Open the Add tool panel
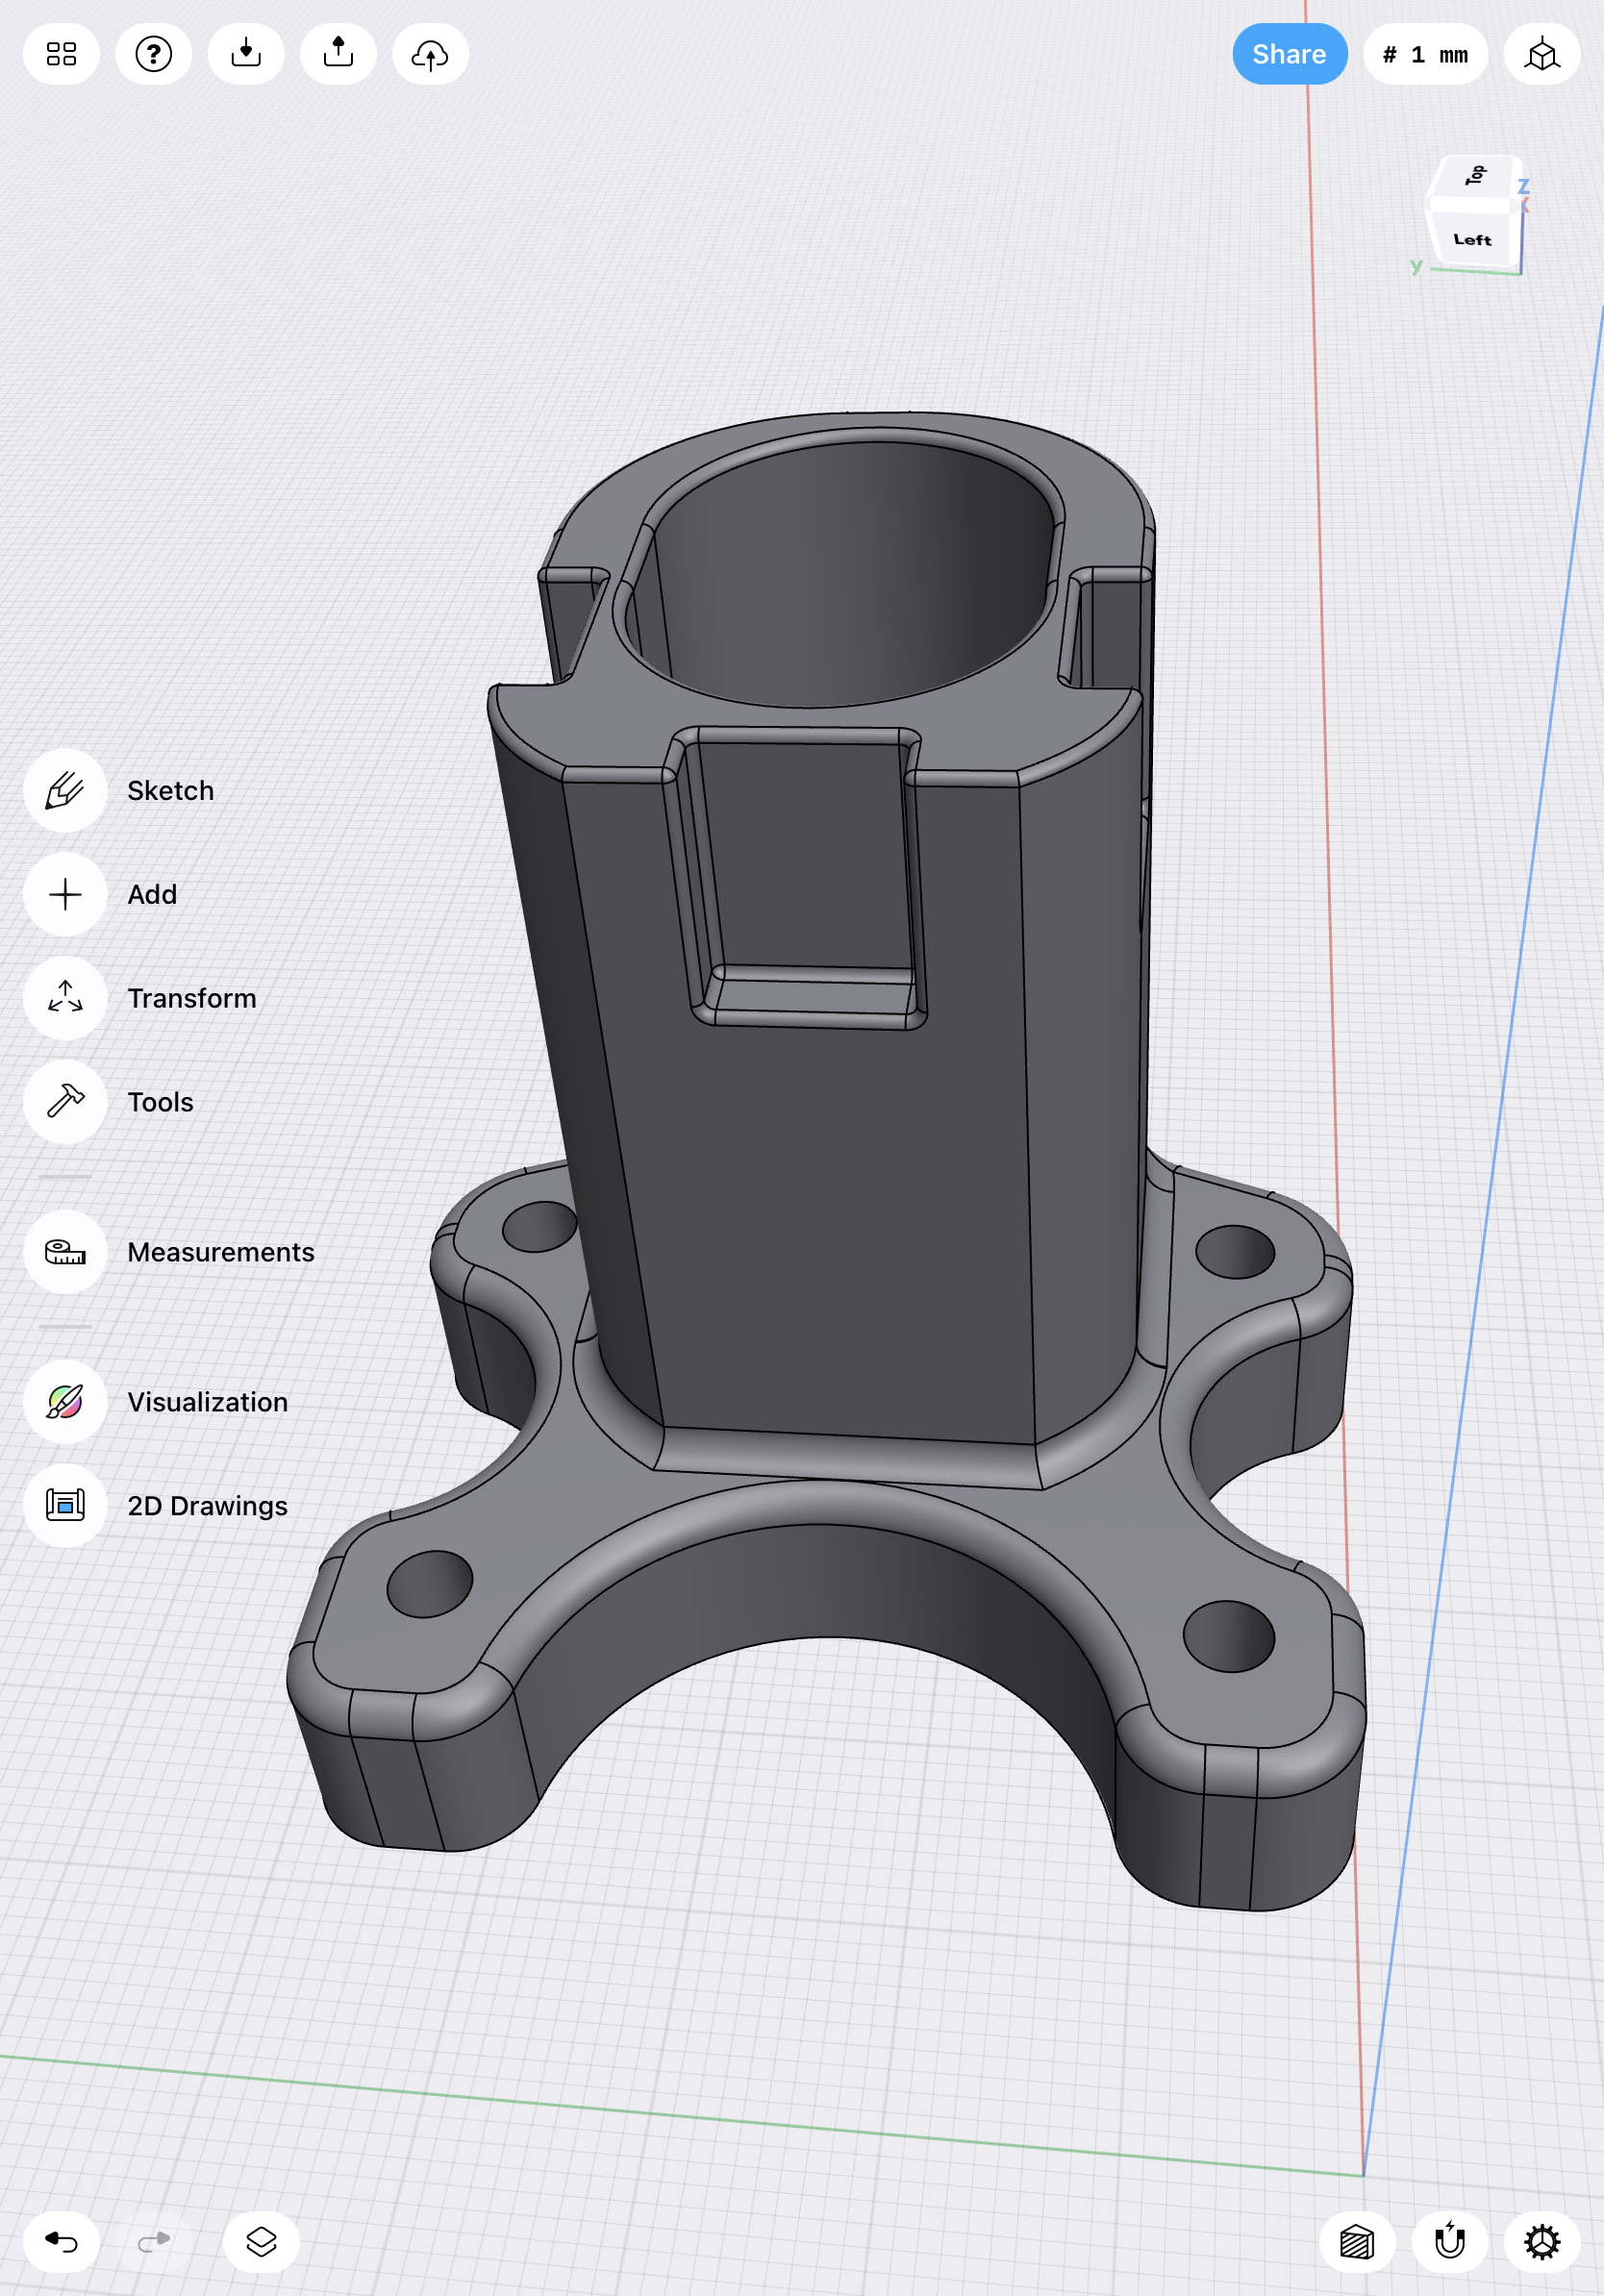This screenshot has height=2296, width=1604. coord(64,894)
